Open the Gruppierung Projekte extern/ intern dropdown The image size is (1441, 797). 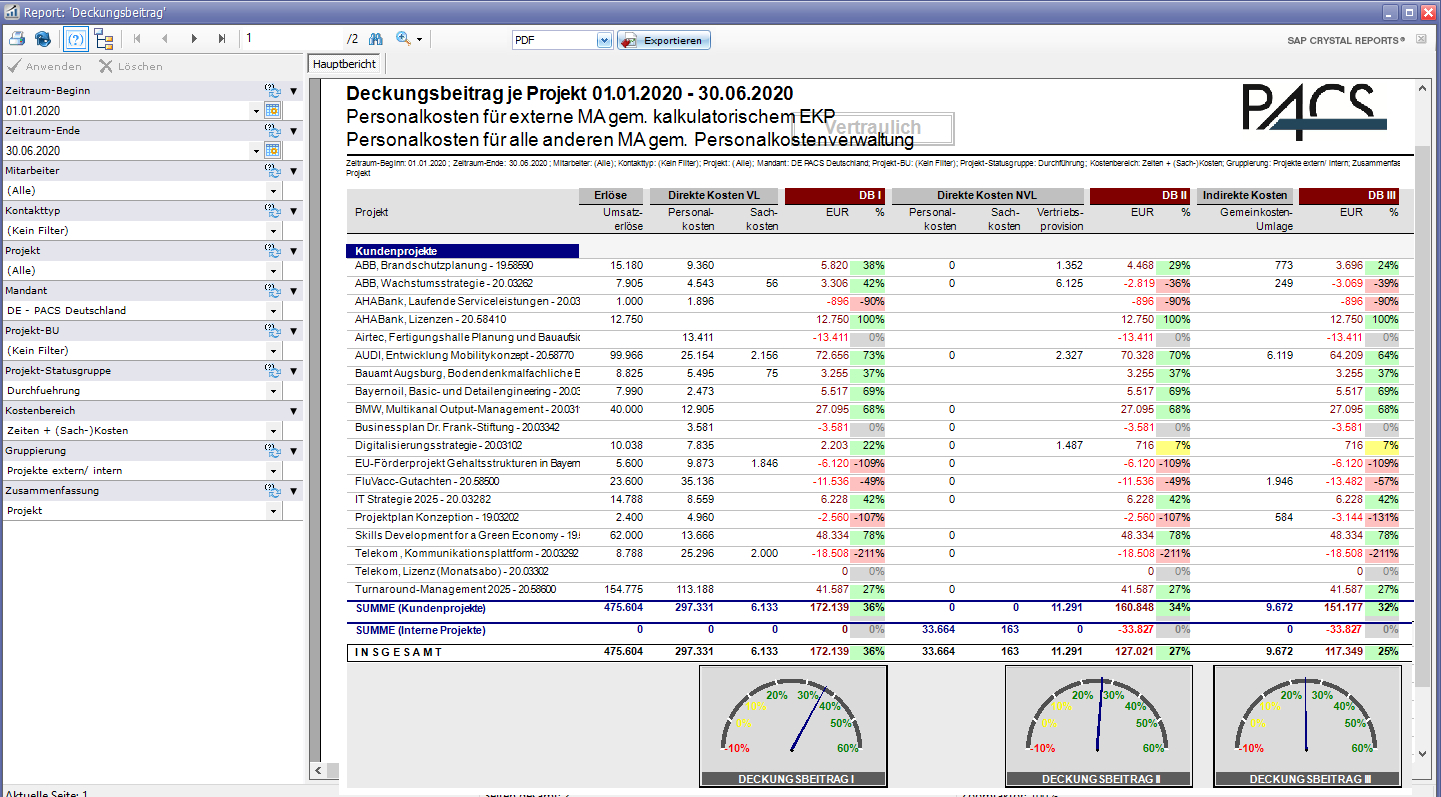pos(273,471)
